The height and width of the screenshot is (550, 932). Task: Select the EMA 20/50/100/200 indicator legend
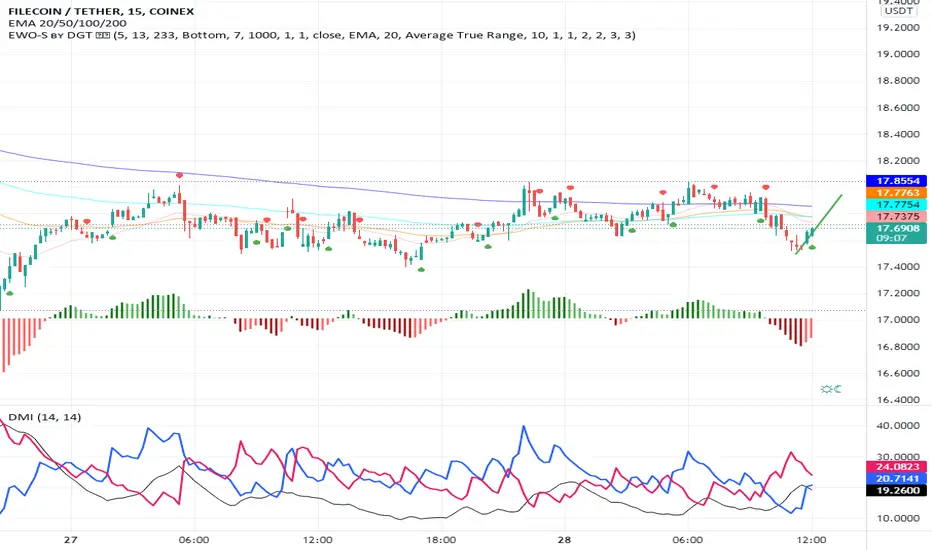(x=67, y=23)
